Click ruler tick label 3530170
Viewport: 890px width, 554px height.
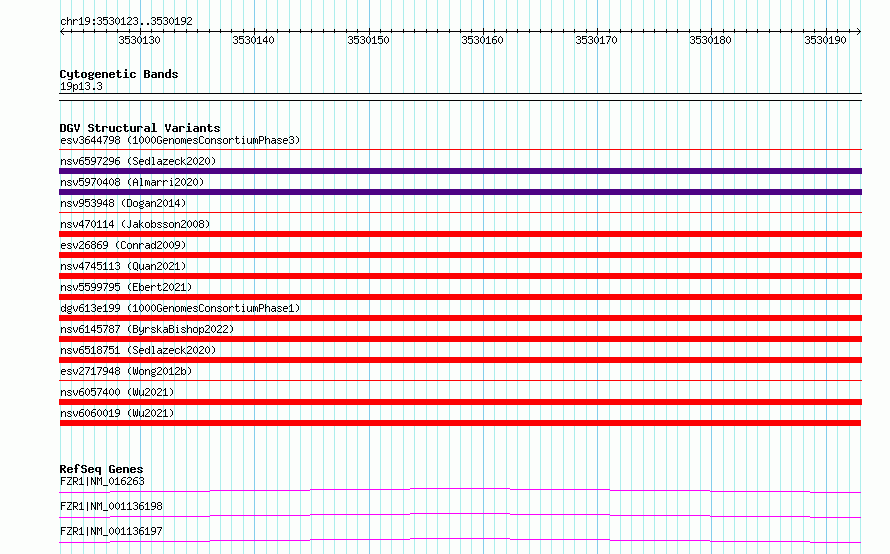(x=597, y=40)
